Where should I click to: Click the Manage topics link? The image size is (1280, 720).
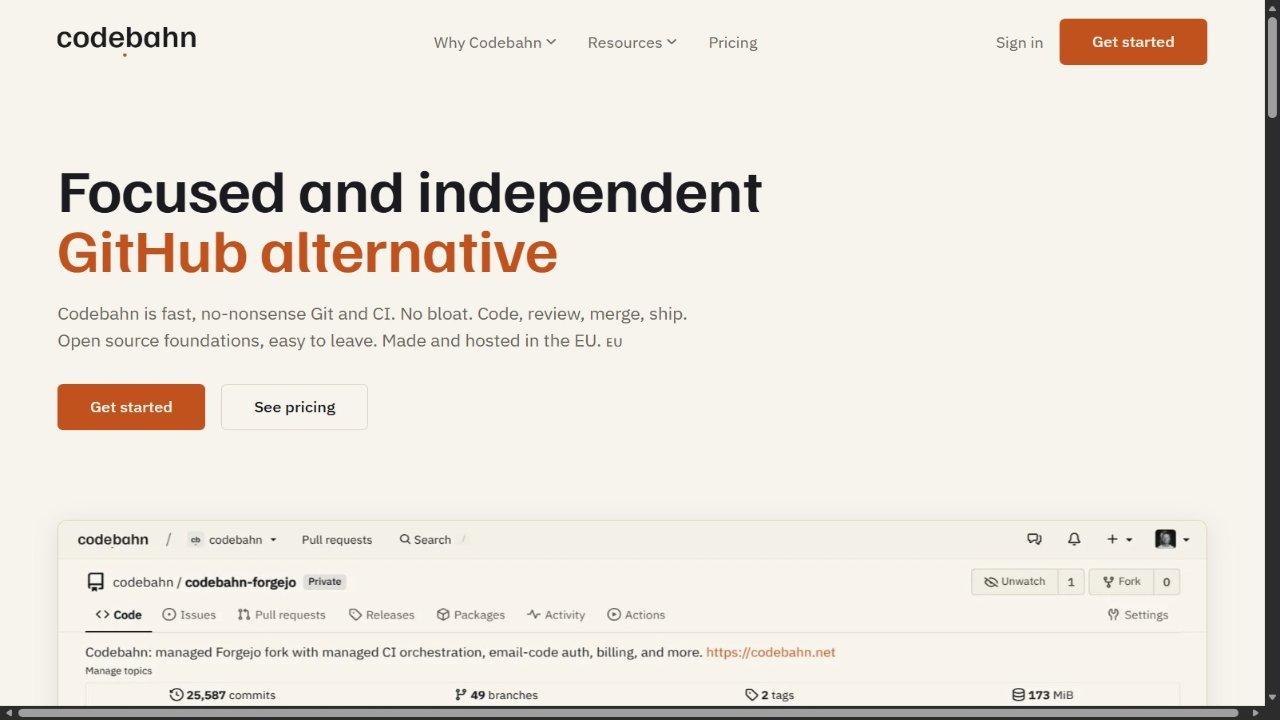click(119, 671)
